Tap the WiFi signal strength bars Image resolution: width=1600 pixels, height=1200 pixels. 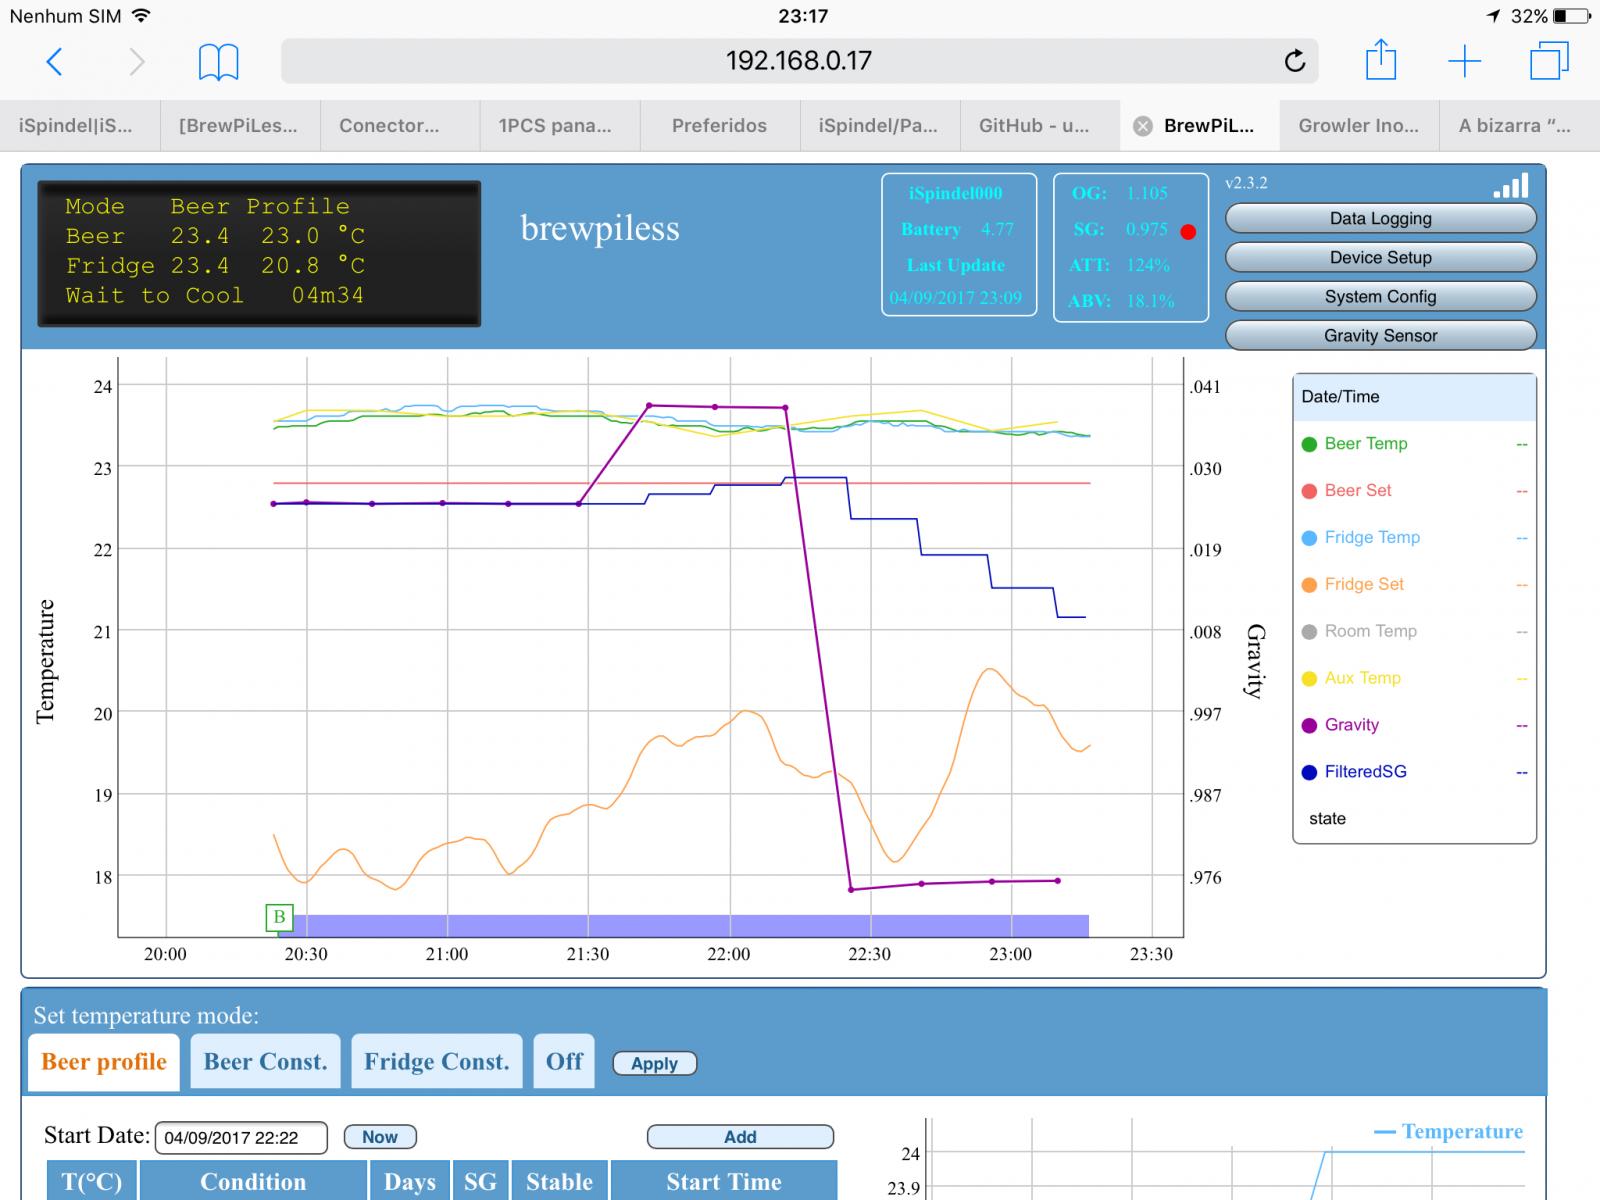[x=1510, y=186]
